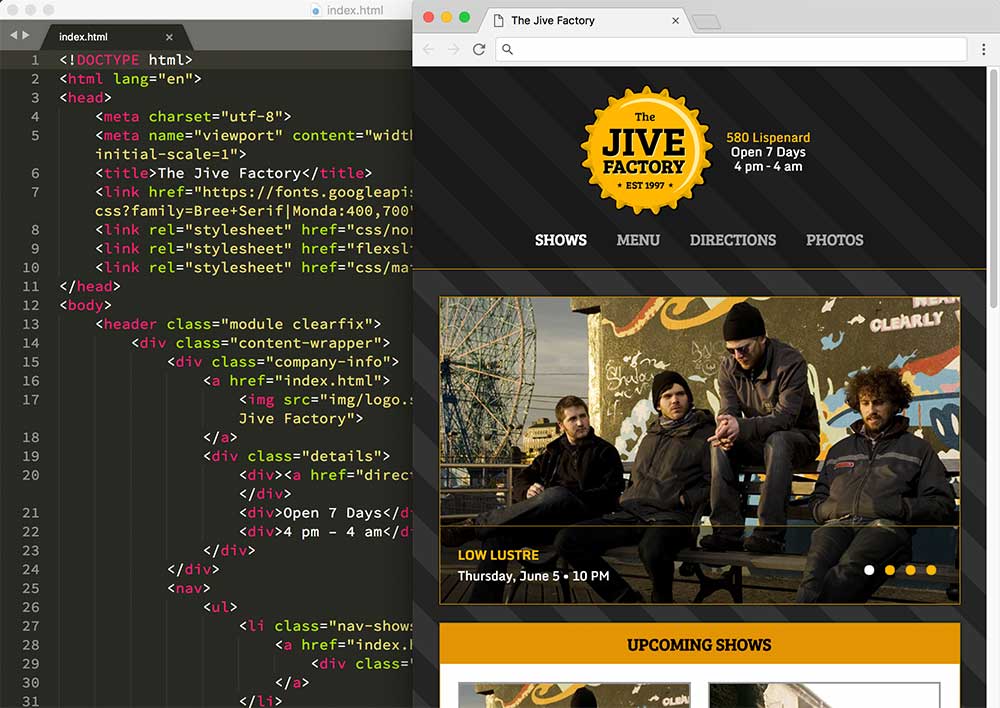The width and height of the screenshot is (1000, 708).
Task: Click line number 25 in the editor gutter
Action: tap(31, 588)
